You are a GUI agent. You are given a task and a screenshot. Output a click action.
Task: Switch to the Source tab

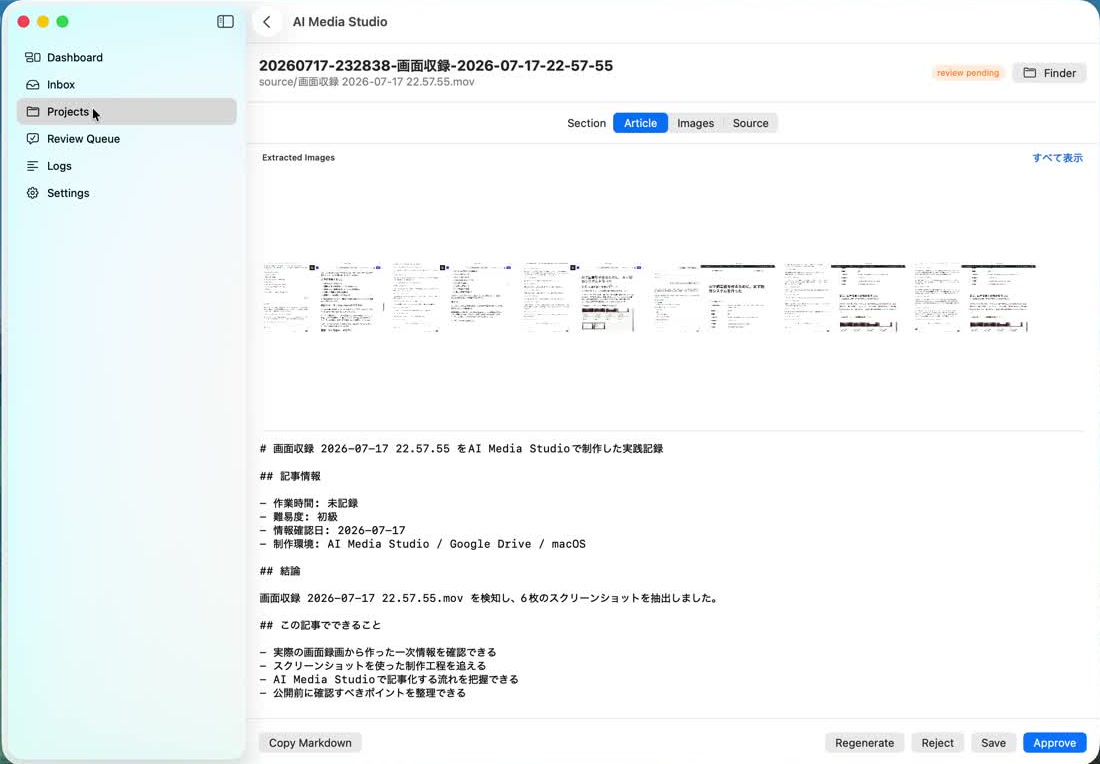coord(751,123)
